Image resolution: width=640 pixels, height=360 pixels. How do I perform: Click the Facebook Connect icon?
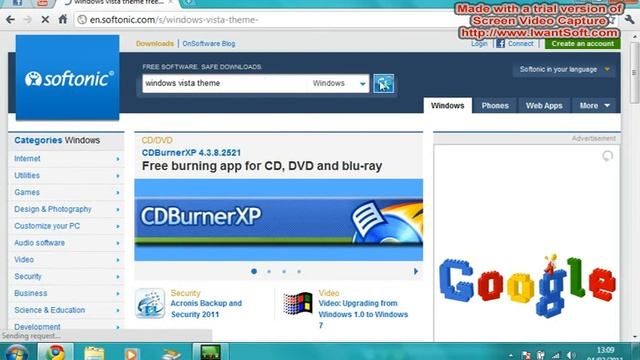[500, 43]
